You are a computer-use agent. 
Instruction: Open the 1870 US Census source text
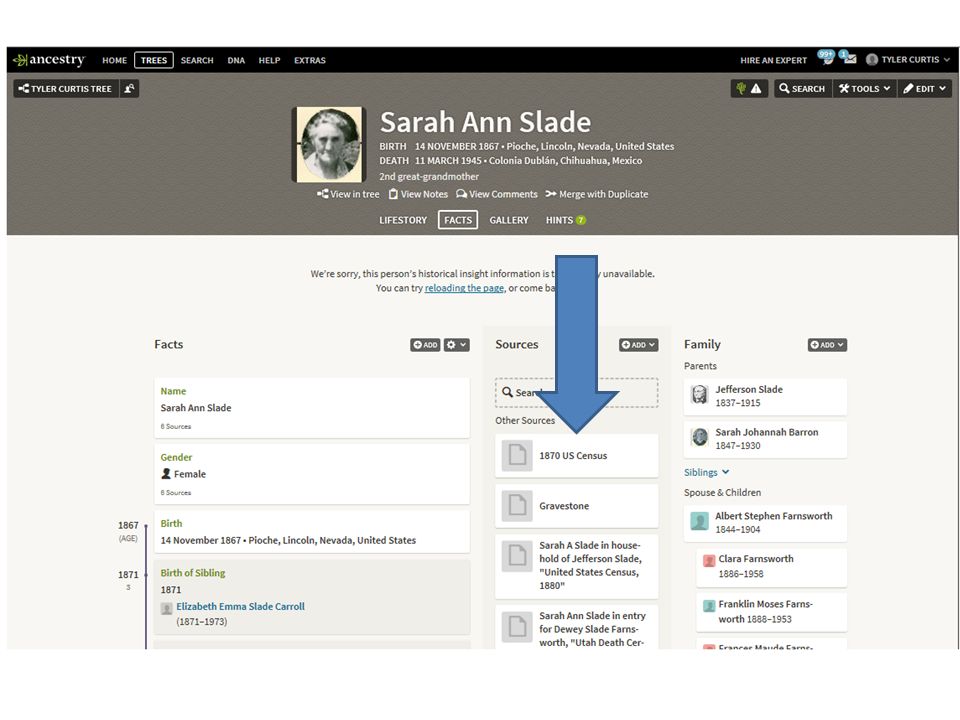tap(573, 456)
